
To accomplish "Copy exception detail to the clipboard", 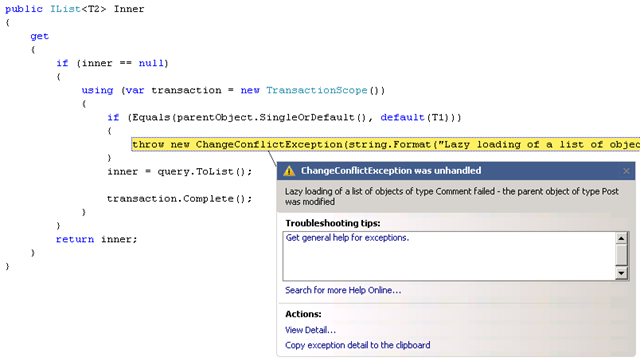I will point(358,345).
